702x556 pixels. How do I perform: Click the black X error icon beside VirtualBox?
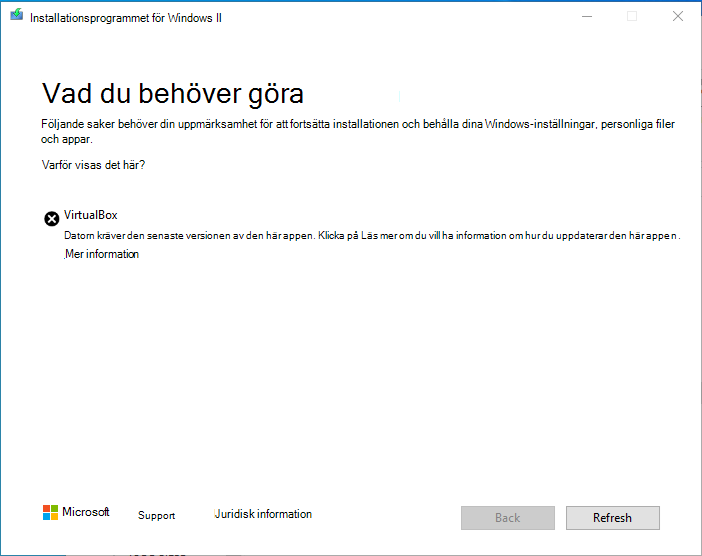point(51,219)
